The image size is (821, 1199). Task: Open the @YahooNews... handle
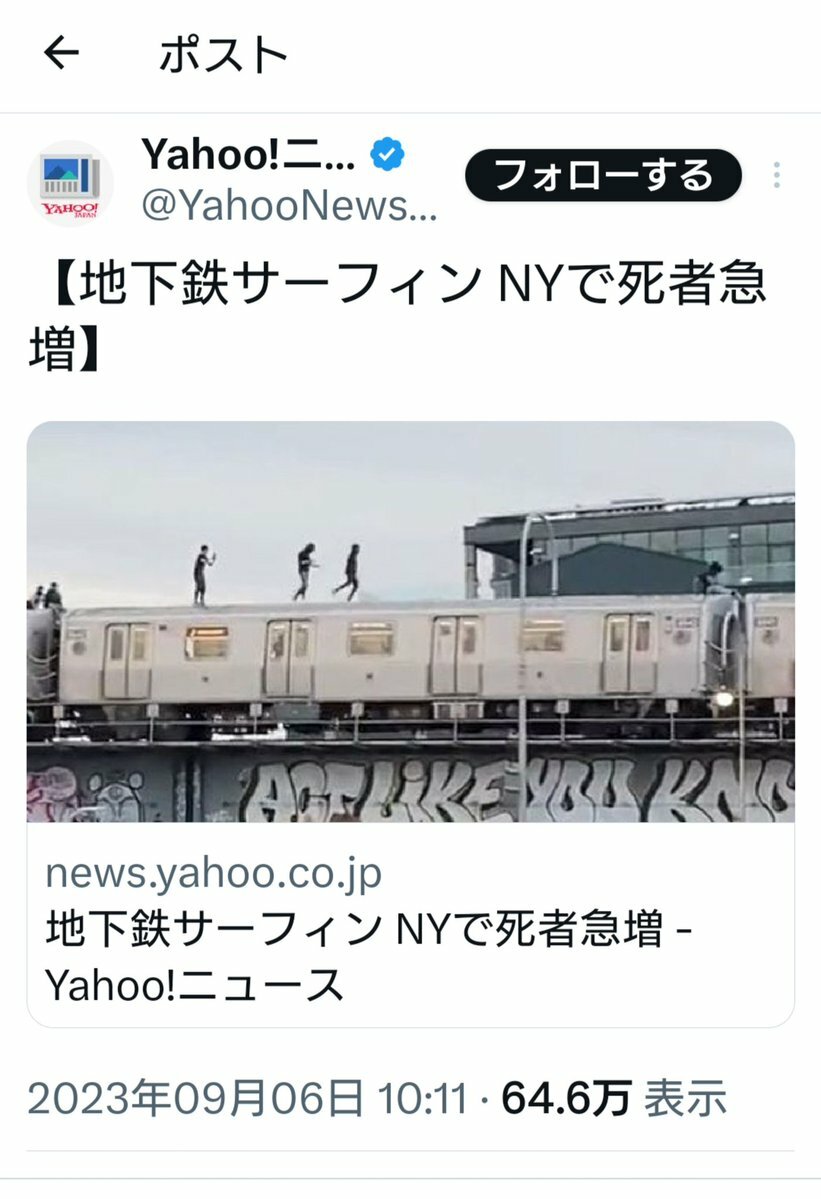pos(289,206)
